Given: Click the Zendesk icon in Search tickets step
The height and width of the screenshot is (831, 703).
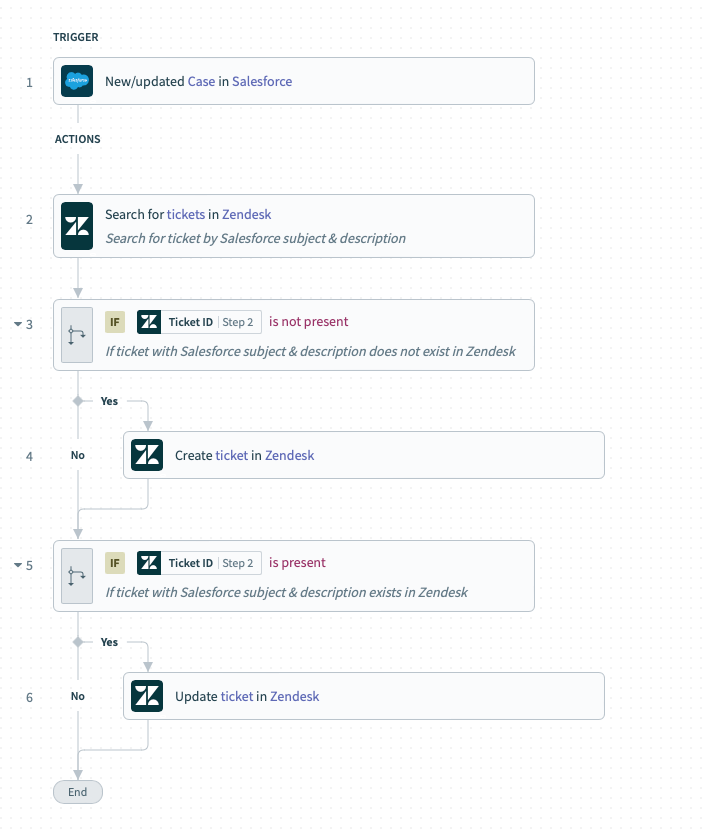Looking at the screenshot, I should [77, 226].
